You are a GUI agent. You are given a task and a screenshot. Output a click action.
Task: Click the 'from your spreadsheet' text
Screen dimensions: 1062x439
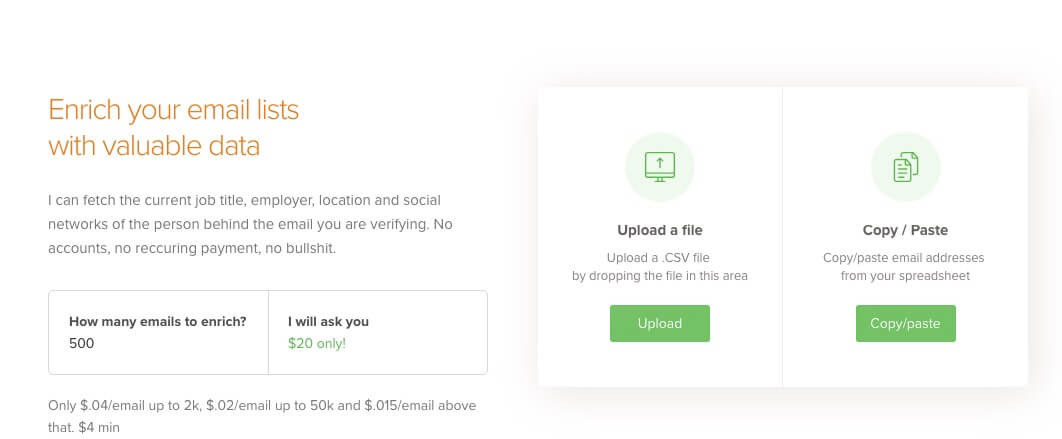point(906,276)
